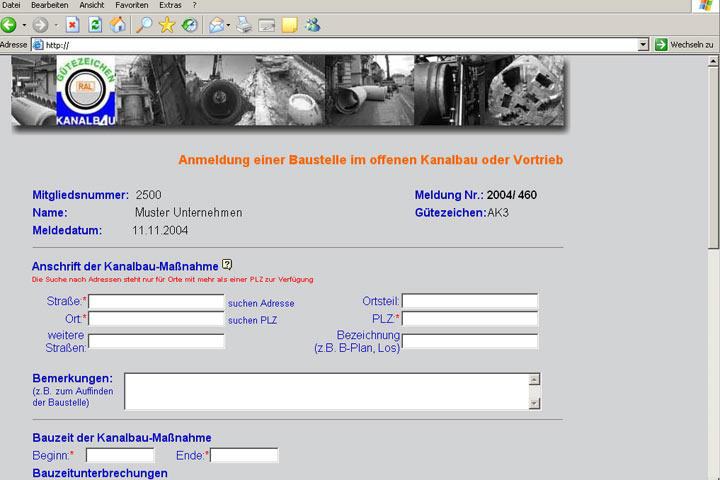Expand the Back button history arrow

[25, 25]
